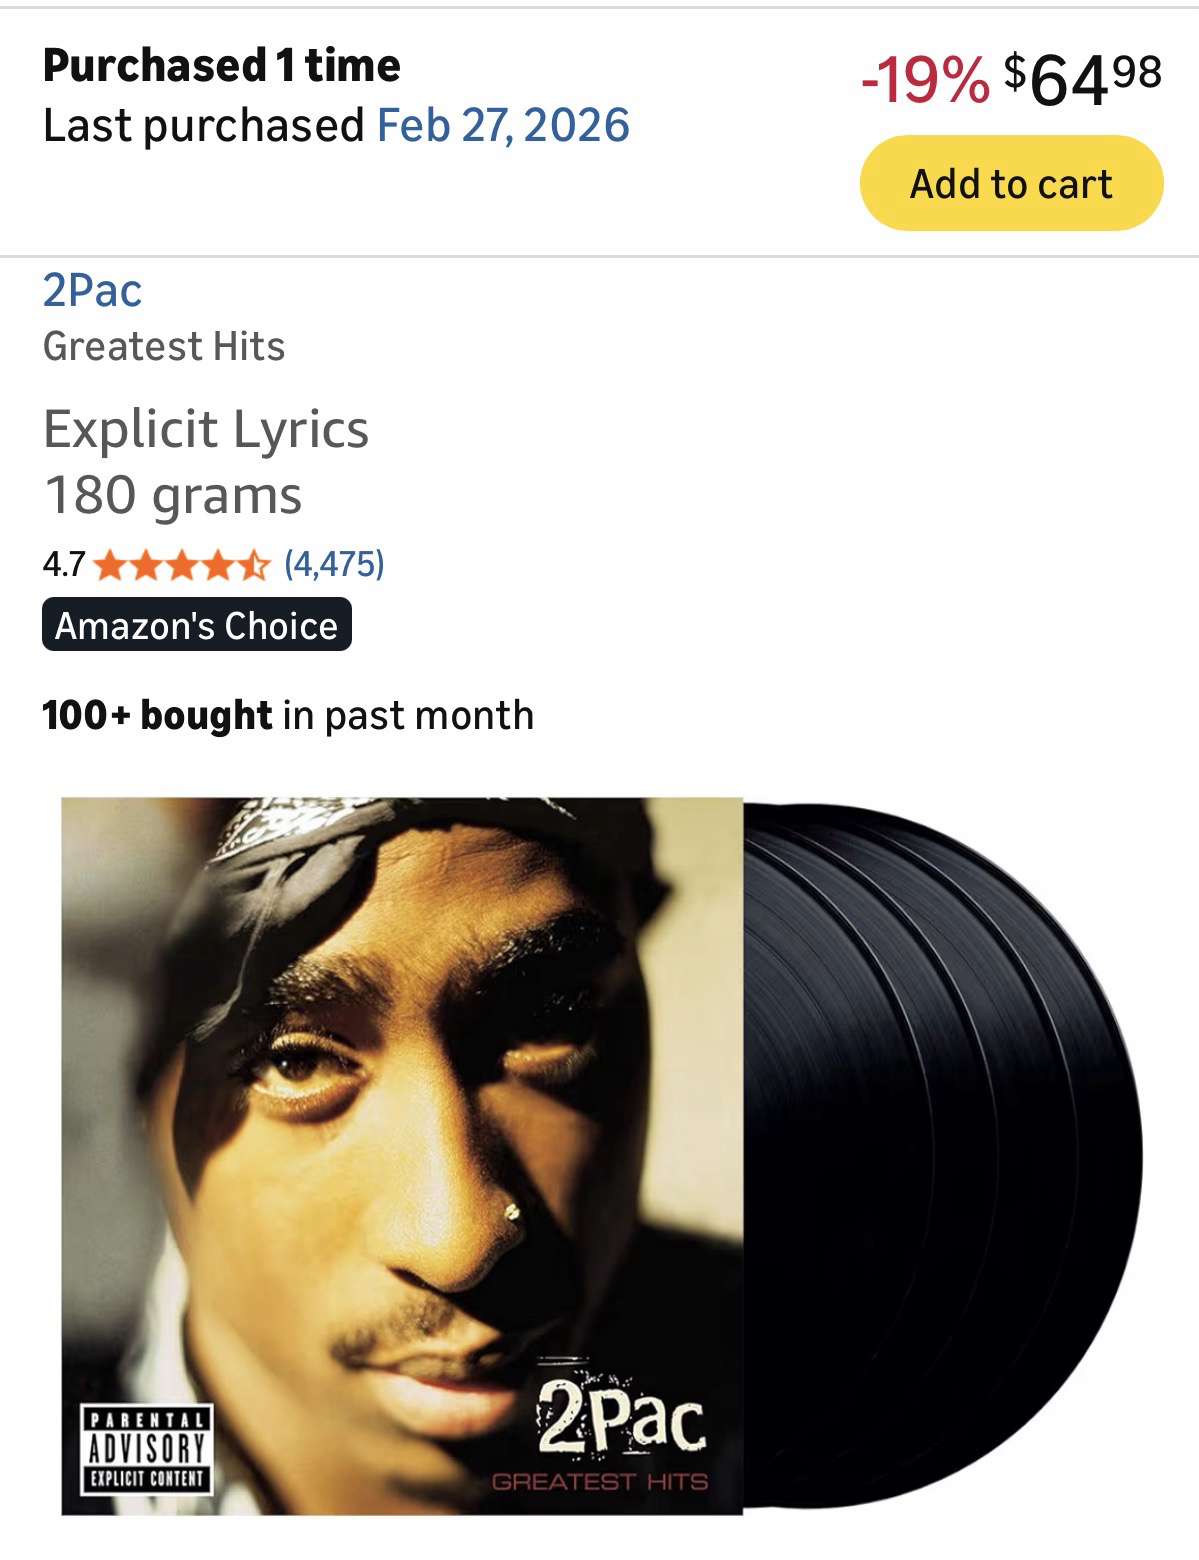This screenshot has width=1199, height=1560.
Task: Tap the Explicit Lyrics description text
Action: (x=206, y=429)
